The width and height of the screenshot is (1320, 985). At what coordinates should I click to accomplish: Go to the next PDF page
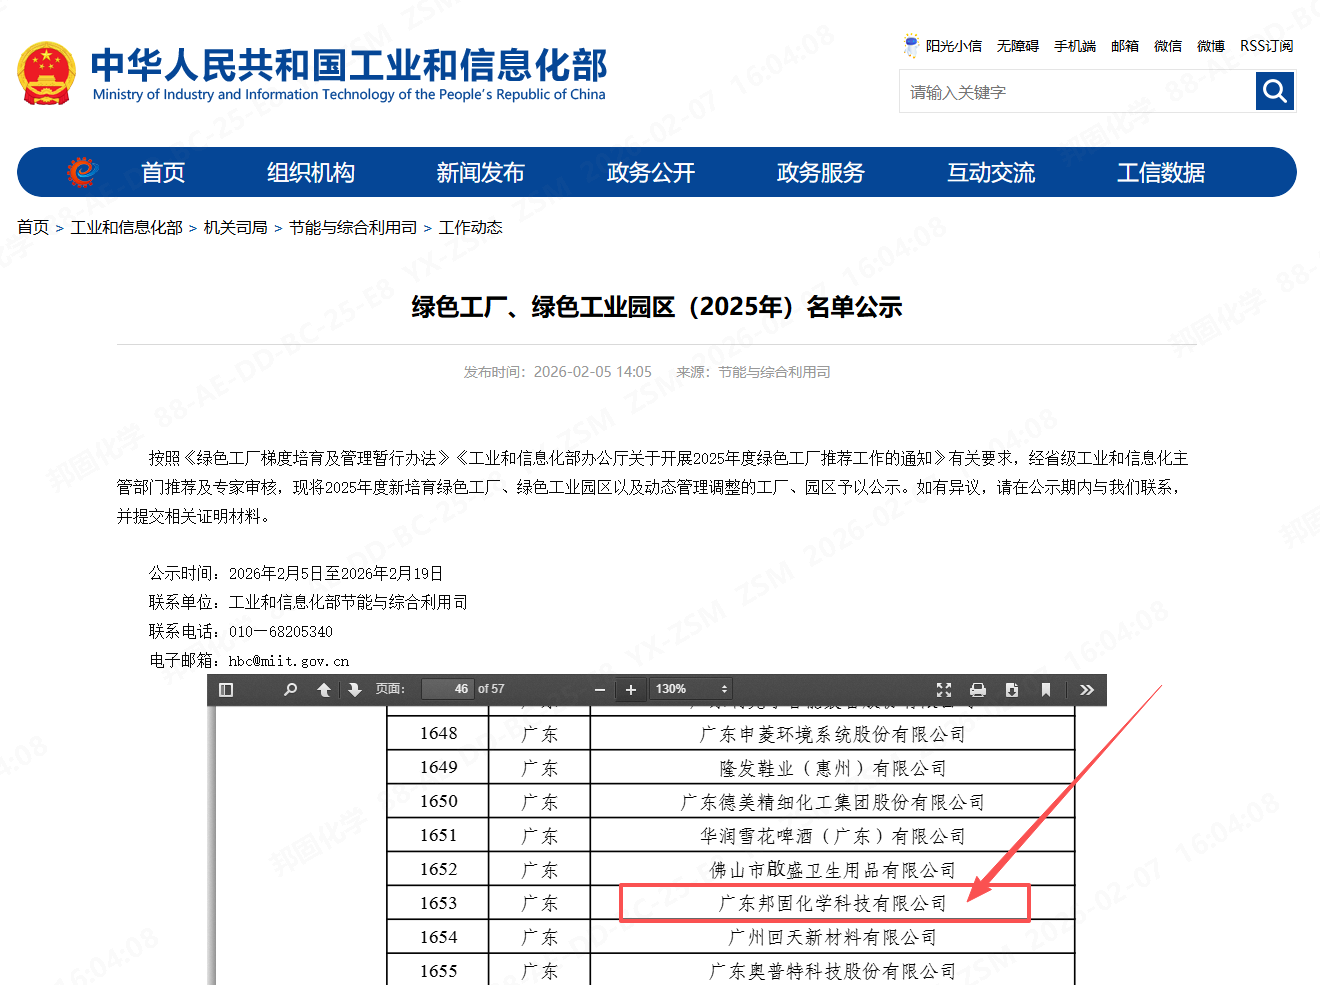coord(355,690)
